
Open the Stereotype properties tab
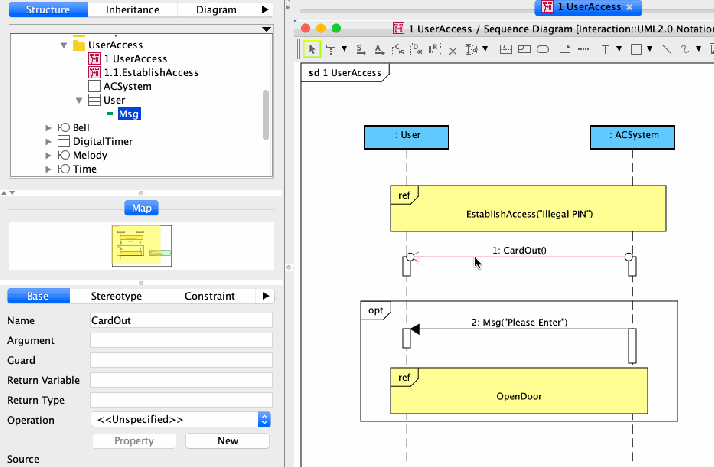point(116,296)
